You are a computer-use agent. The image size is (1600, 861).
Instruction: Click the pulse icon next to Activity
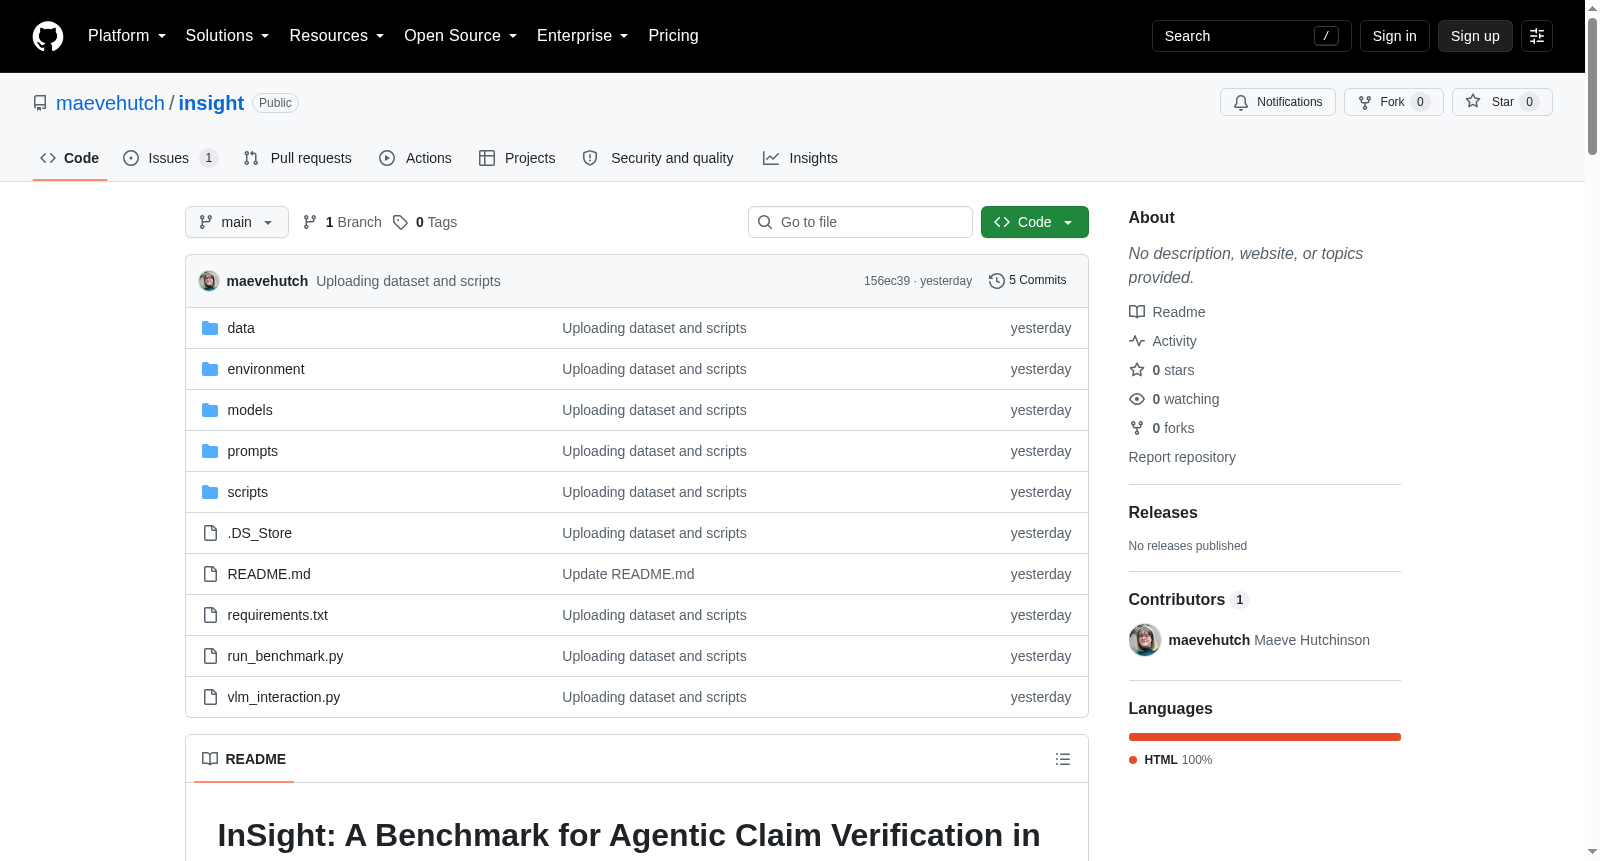pyautogui.click(x=1137, y=341)
